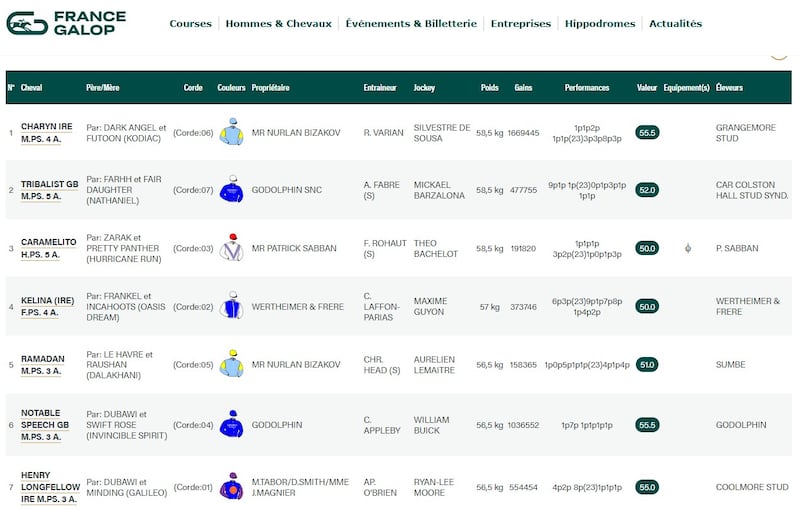Open Événements & Billetterie menu
Viewport: 800px width, 509px height.
(x=411, y=23)
